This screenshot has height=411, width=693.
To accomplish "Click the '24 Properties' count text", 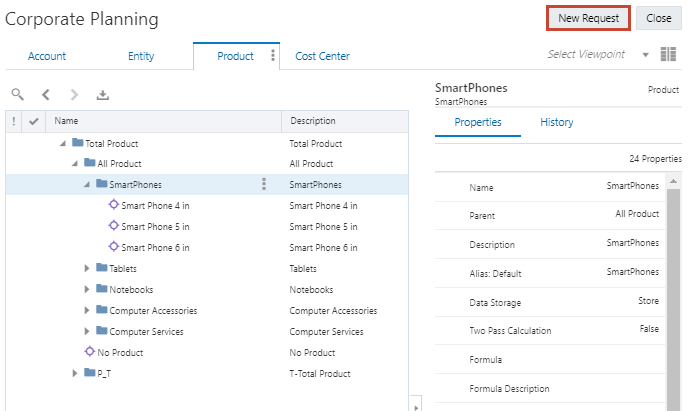I will [x=655, y=159].
